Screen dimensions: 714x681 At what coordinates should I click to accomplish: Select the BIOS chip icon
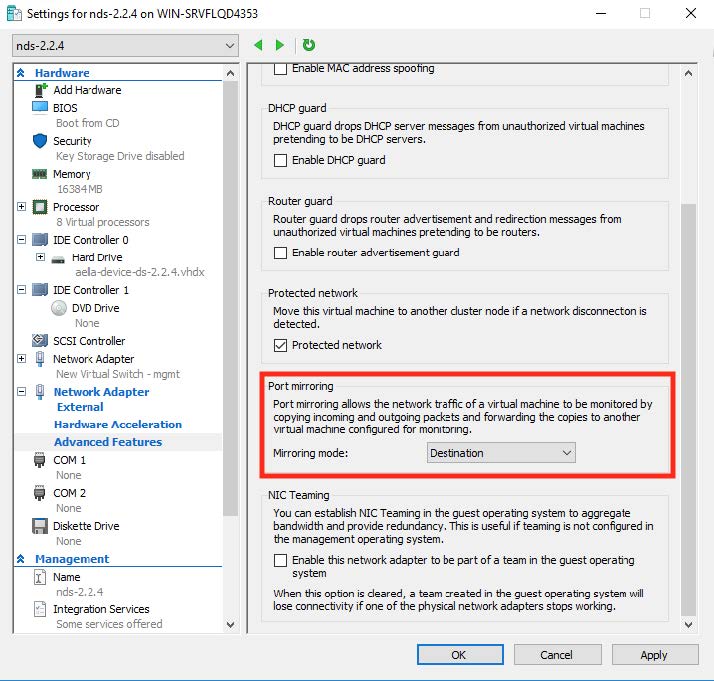coord(40,107)
